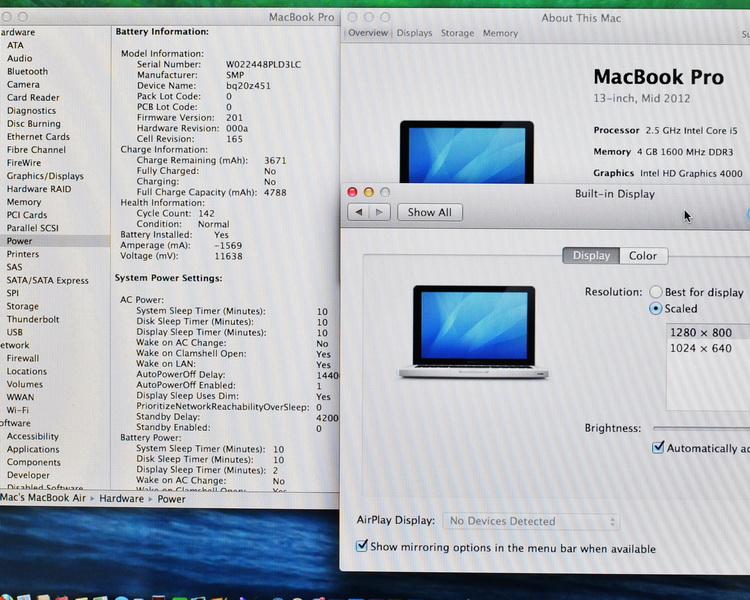The image size is (750, 600).
Task: Select Components in the sidebar
Action: click(33, 462)
